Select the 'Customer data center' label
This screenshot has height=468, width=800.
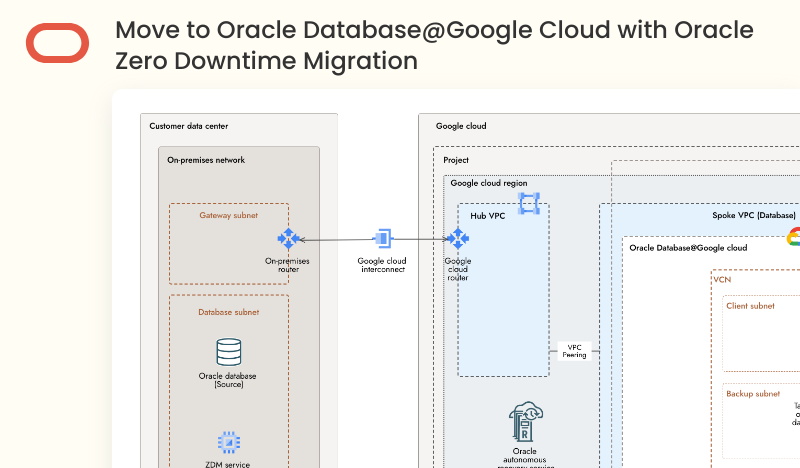(x=189, y=126)
